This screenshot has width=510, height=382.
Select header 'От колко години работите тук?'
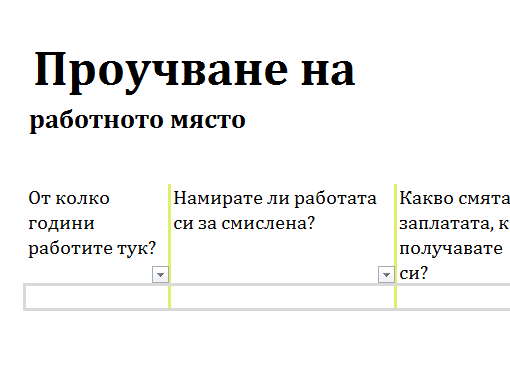click(92, 223)
